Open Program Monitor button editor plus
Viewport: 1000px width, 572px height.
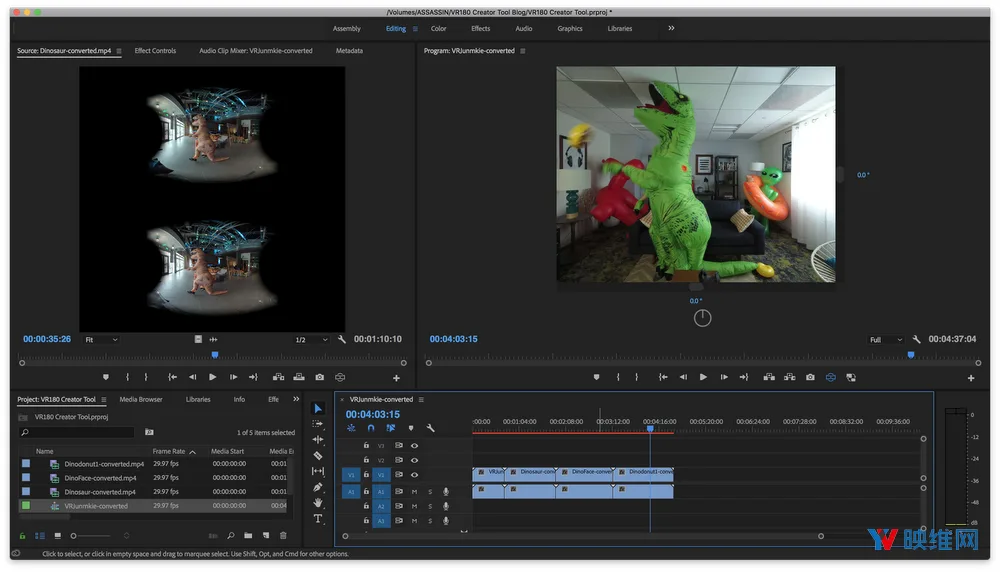pos(971,378)
